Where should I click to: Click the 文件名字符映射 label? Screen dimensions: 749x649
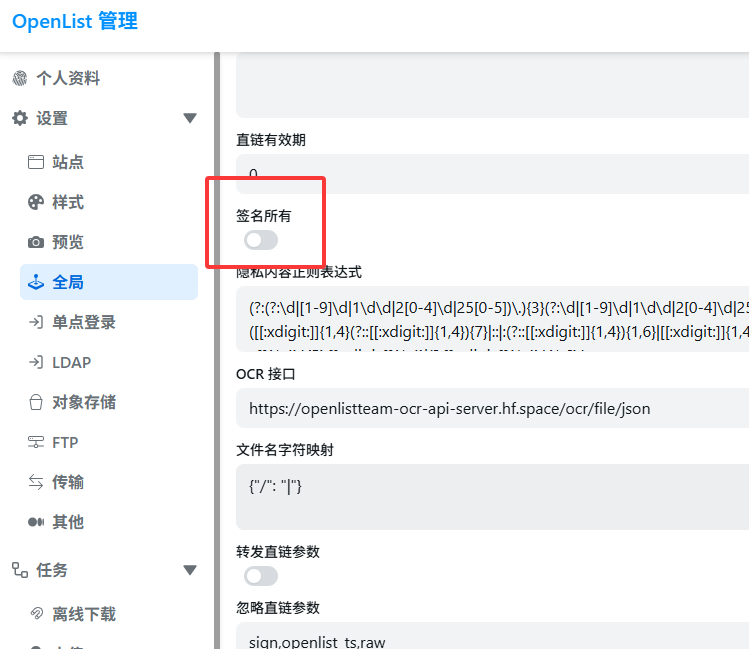[x=285, y=450]
